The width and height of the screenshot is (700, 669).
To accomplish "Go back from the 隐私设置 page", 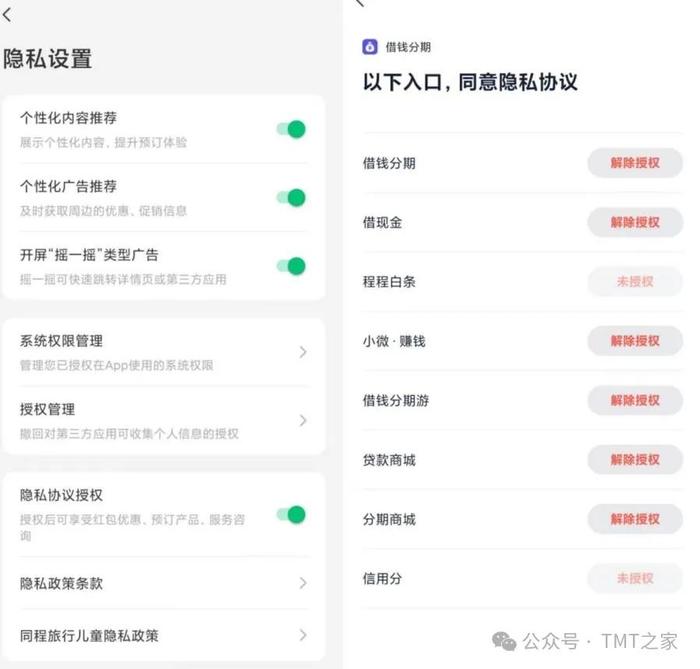I will (7, 15).
